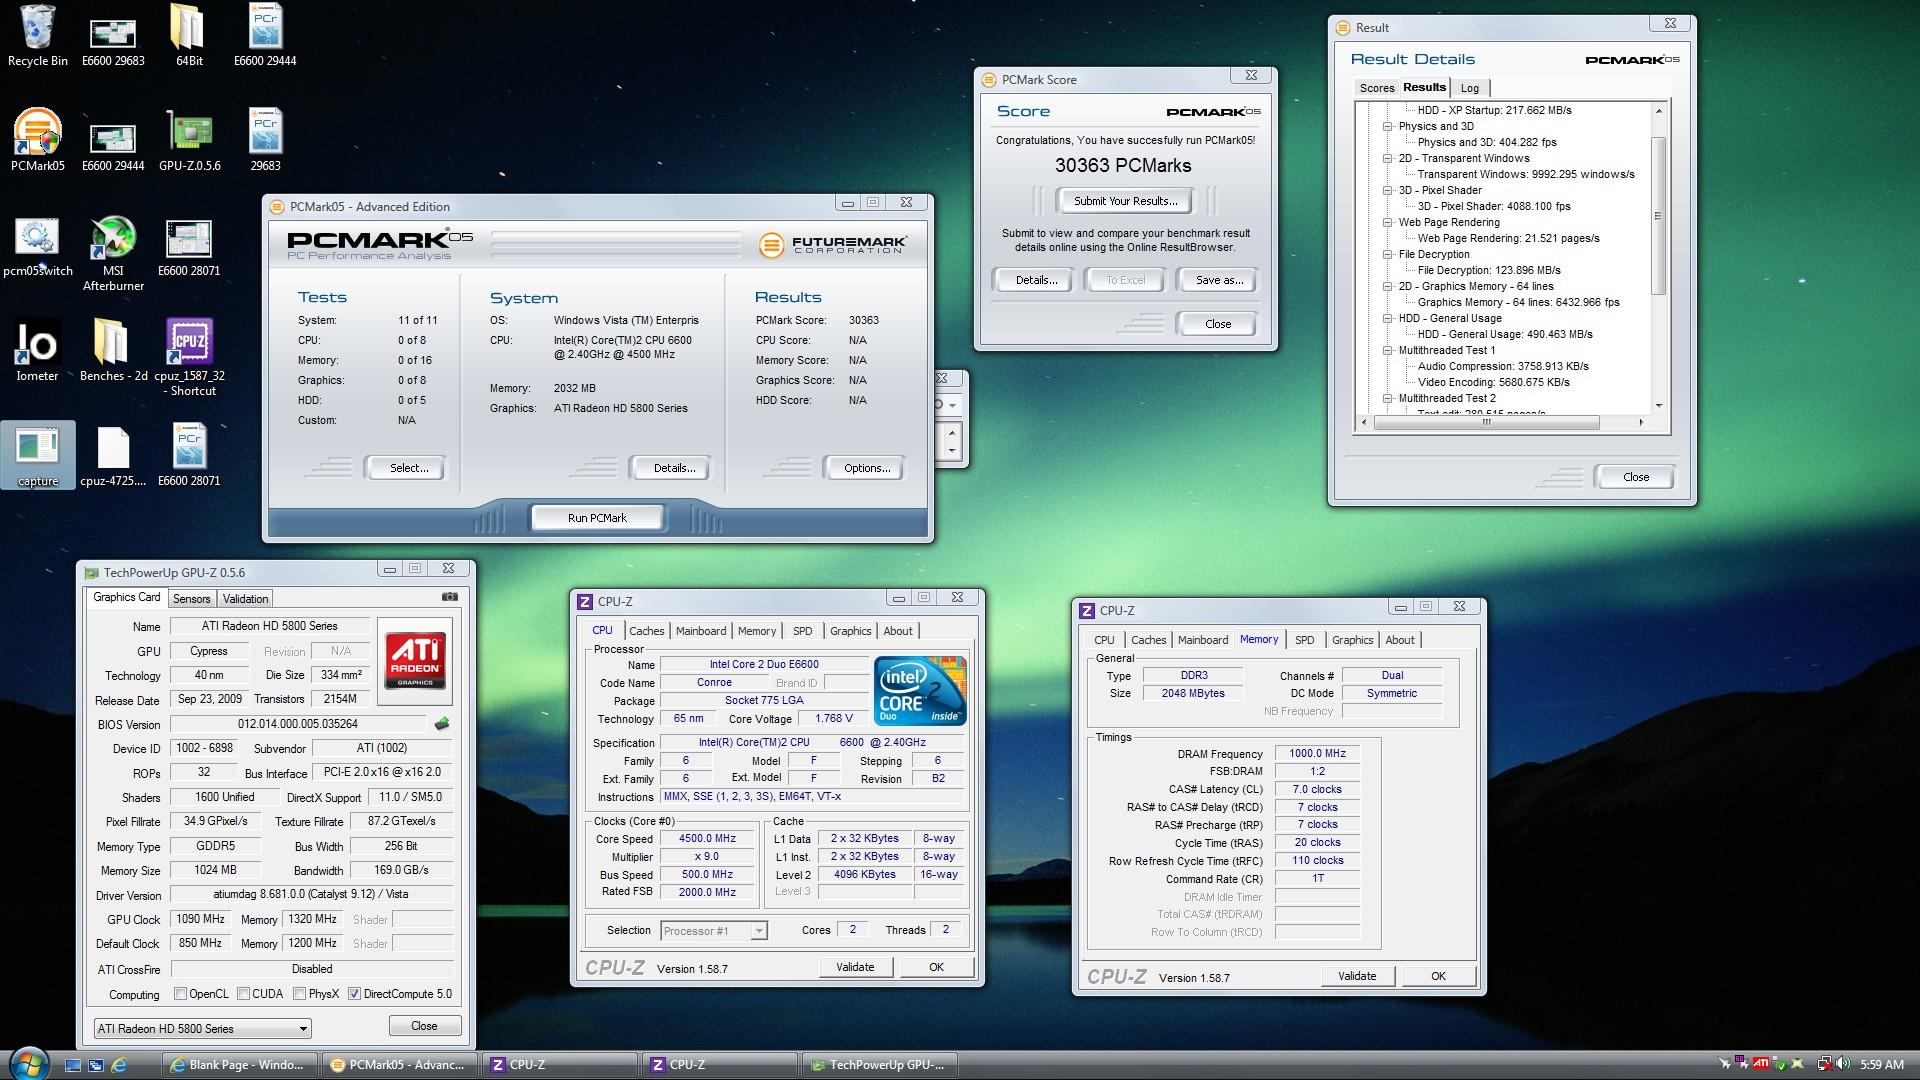The image size is (1920, 1080).
Task: Toggle the PhysX checkbox in GPU-Z
Action: tap(299, 994)
